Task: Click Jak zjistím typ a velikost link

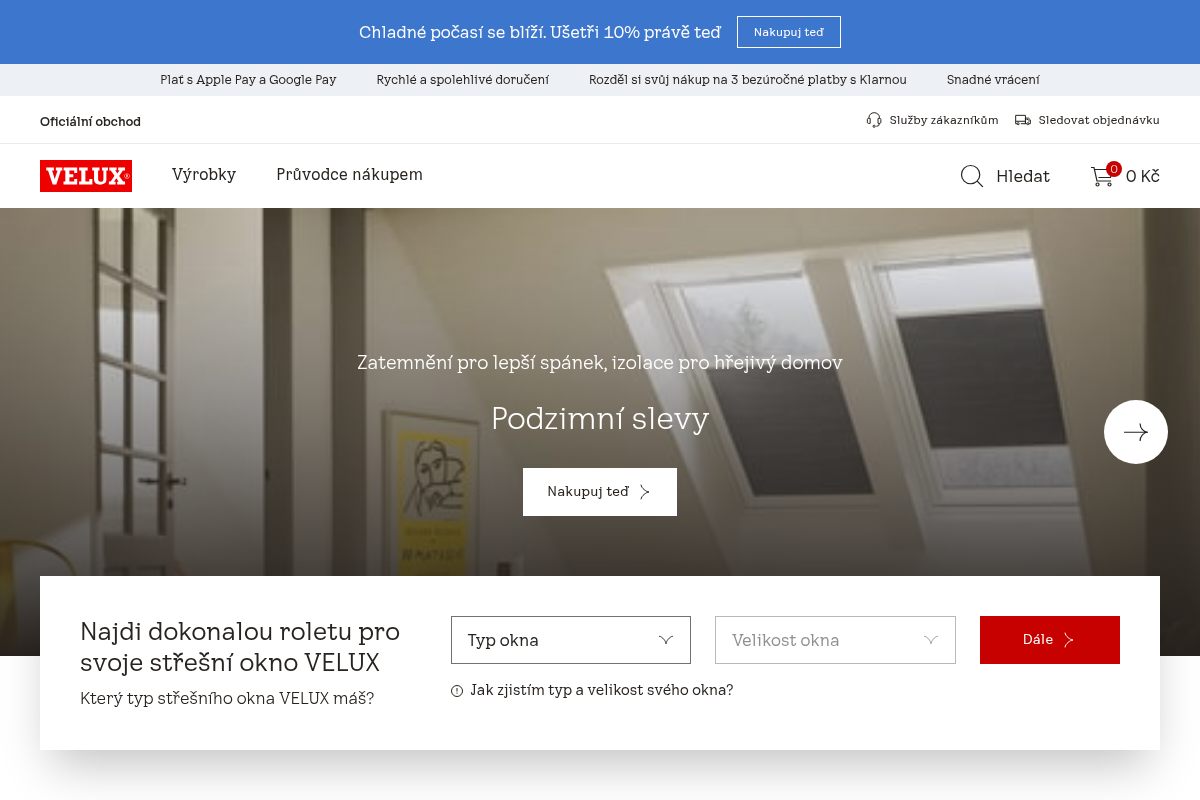Action: pyautogui.click(x=601, y=690)
